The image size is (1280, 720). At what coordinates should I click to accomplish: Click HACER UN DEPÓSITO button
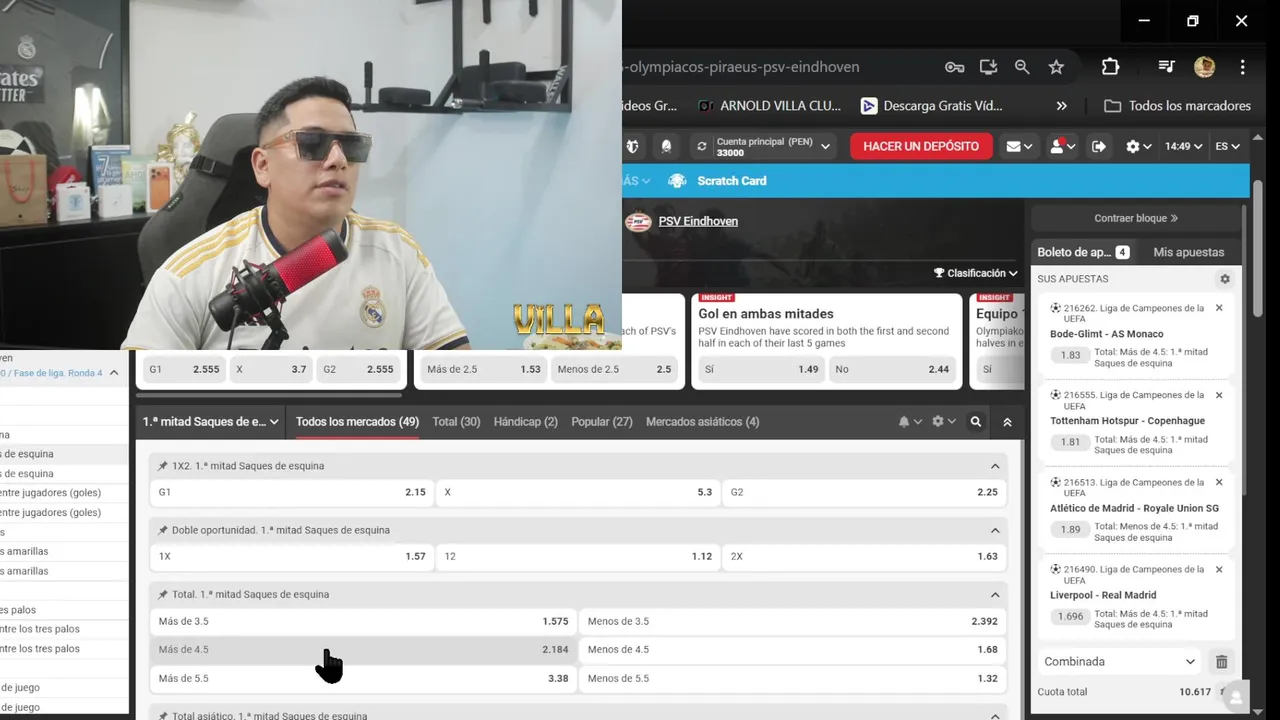coord(921,146)
